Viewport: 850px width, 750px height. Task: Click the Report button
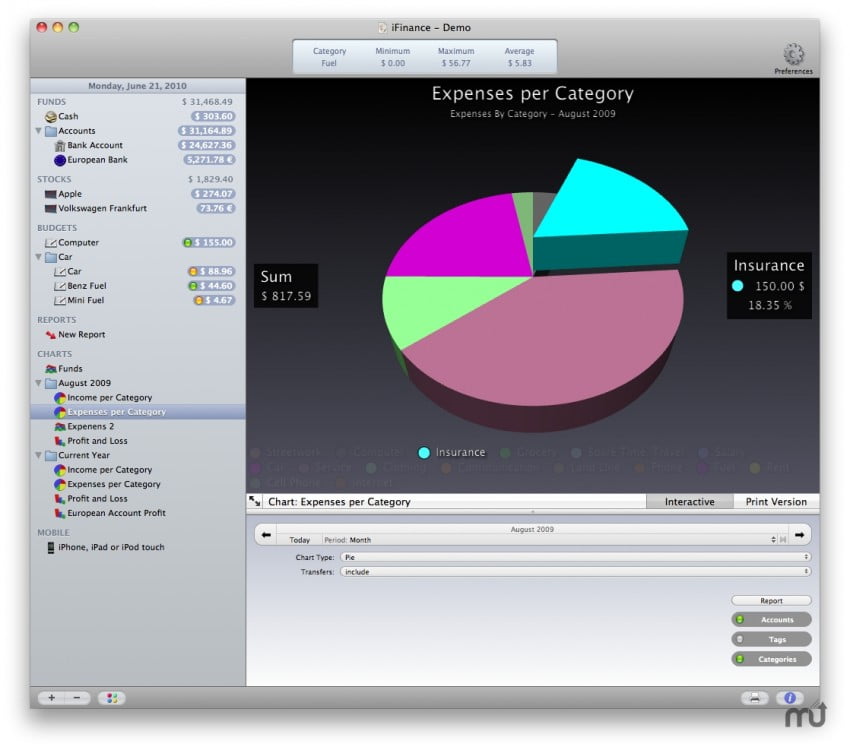(771, 601)
